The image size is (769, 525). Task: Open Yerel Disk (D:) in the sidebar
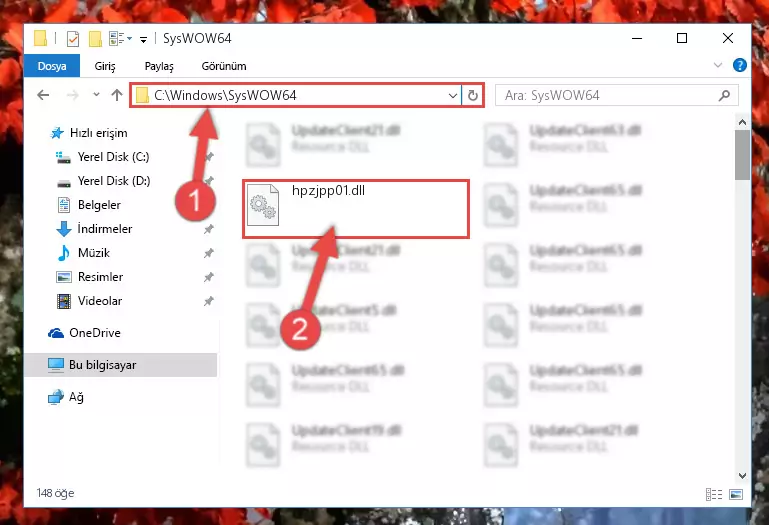104,181
